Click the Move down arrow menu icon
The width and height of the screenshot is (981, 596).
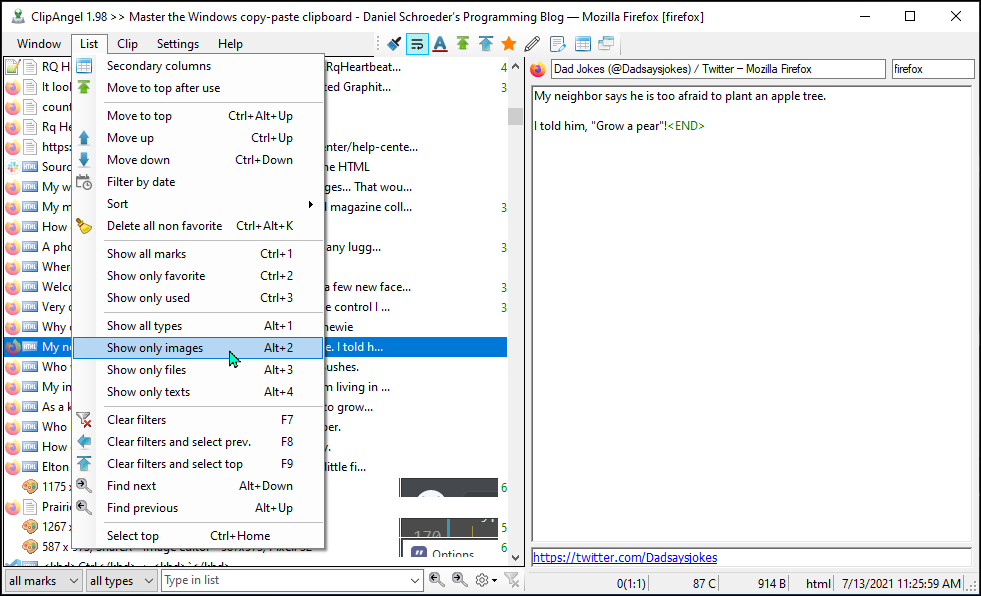84,159
